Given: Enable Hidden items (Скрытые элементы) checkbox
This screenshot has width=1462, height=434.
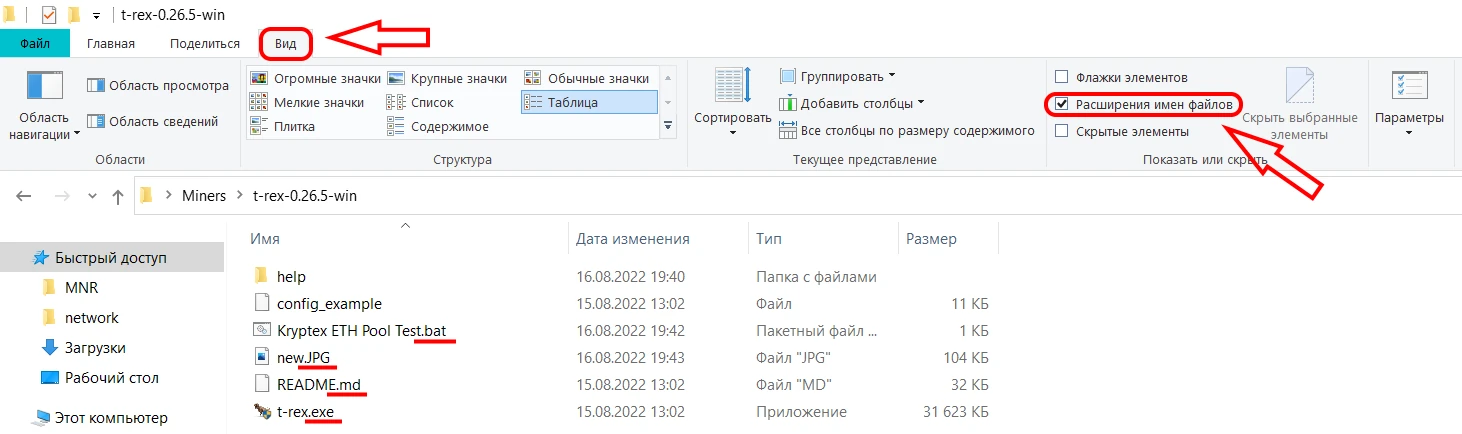Looking at the screenshot, I should [x=1062, y=131].
